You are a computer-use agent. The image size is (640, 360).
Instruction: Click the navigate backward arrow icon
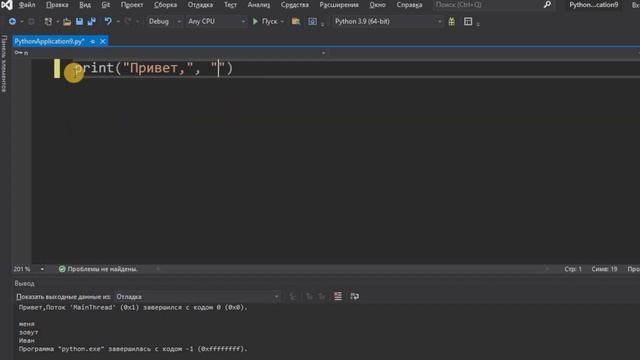click(12, 21)
